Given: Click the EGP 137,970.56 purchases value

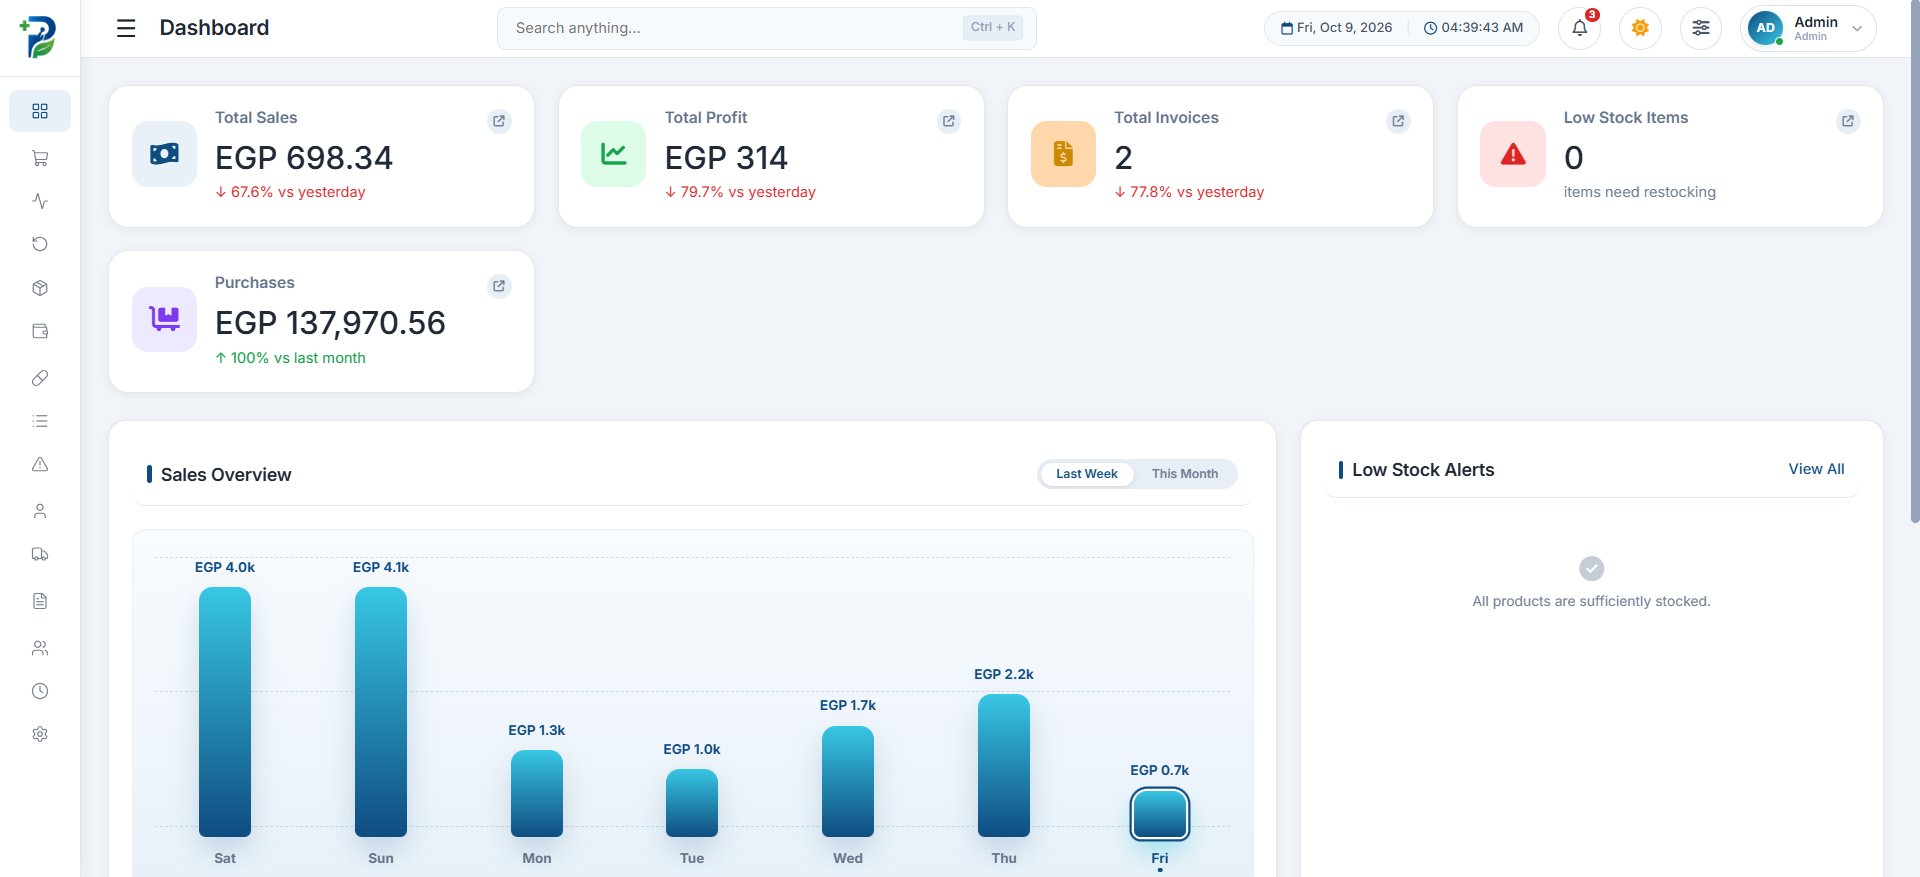Looking at the screenshot, I should [331, 323].
